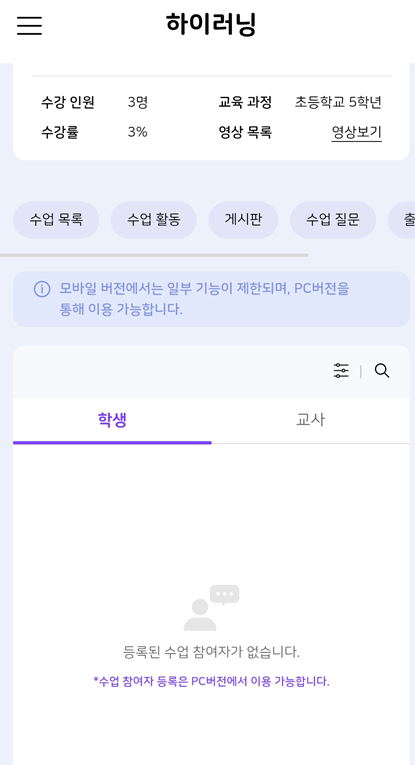Select the 수업 목록 chip
The image size is (415, 765).
(56, 220)
